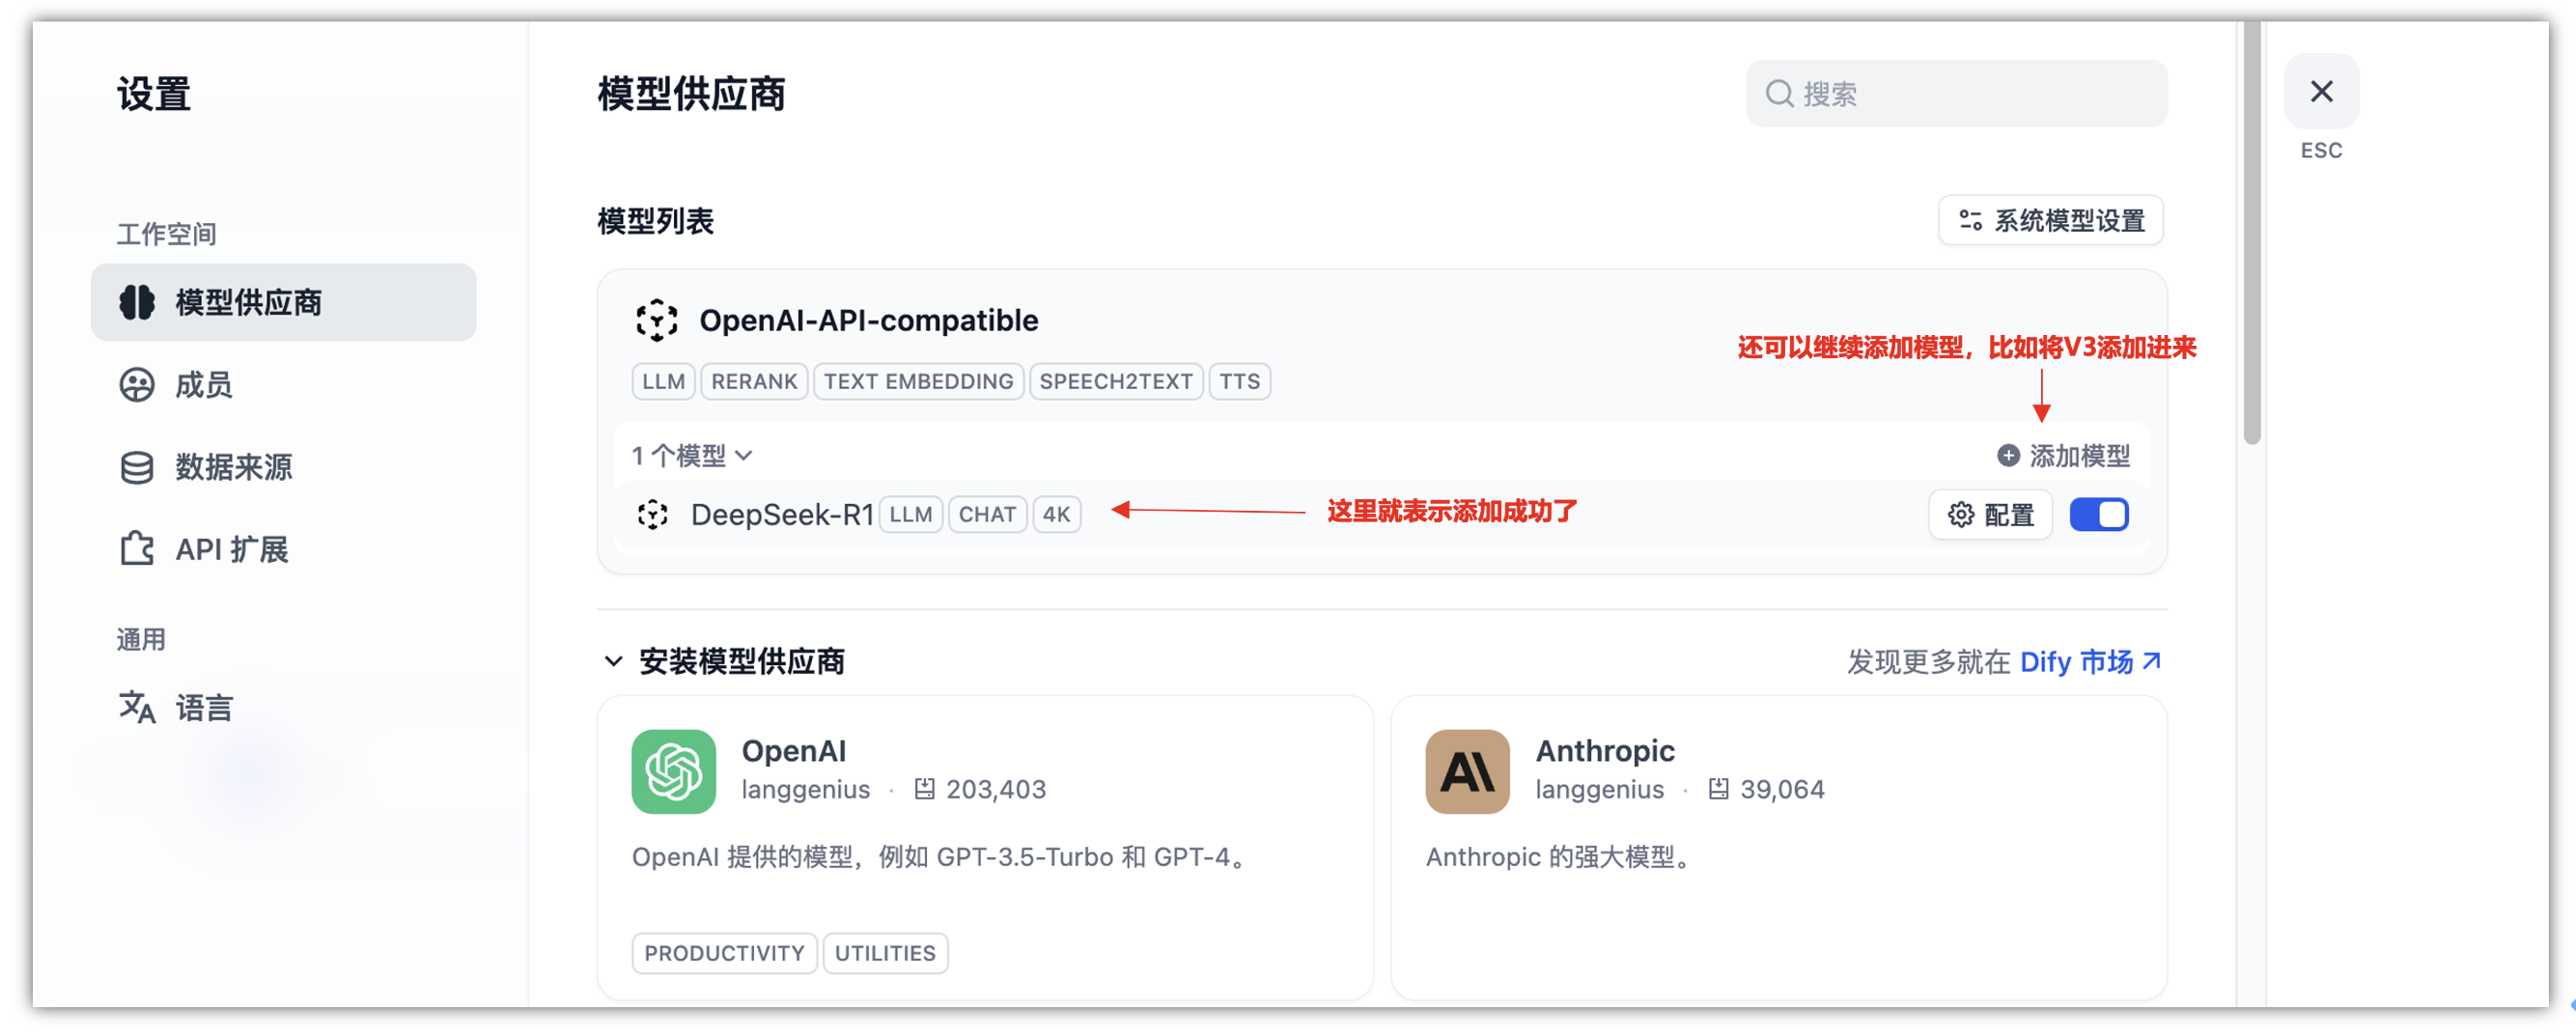Click the magnifier icon in search box
The width and height of the screenshot is (2576, 1035).
tap(1778, 94)
